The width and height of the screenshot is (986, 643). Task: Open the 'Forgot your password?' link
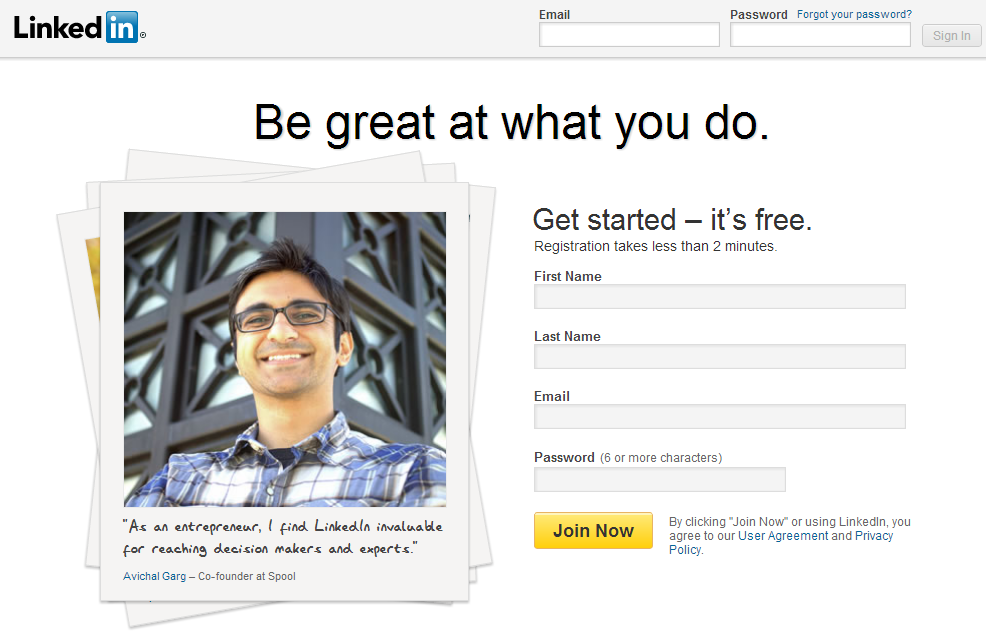point(854,14)
